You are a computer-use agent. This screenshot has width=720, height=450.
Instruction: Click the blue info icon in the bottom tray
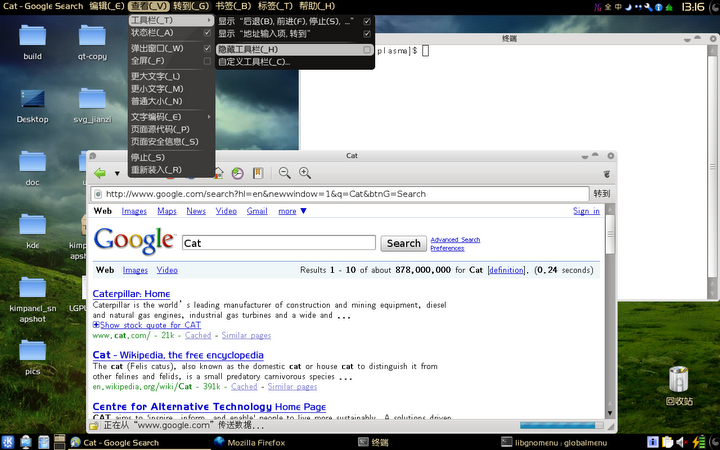652,442
